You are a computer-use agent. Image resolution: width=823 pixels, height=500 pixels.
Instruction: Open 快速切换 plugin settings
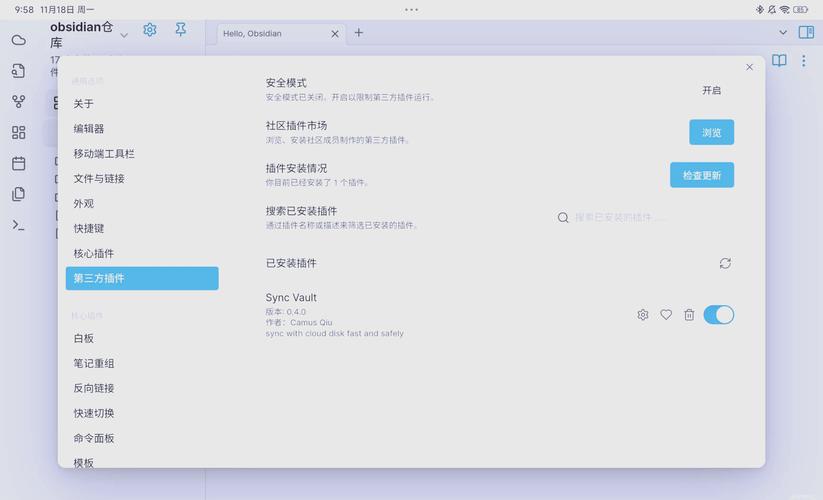pos(142,413)
